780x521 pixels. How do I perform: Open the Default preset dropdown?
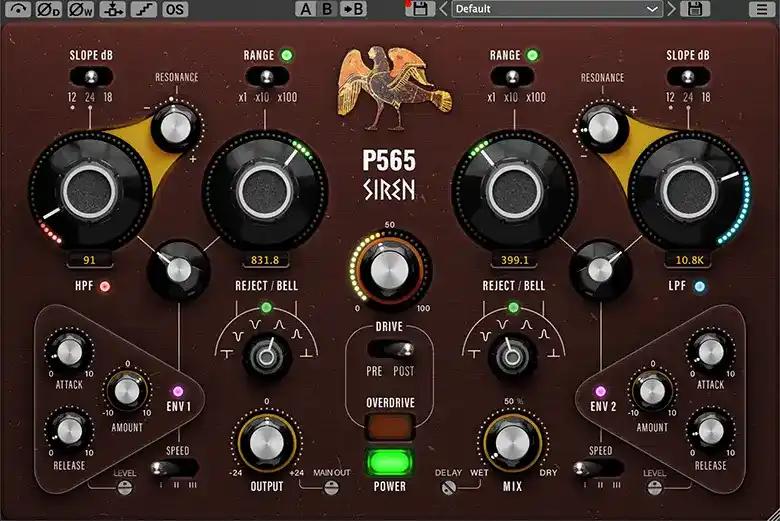click(x=557, y=9)
